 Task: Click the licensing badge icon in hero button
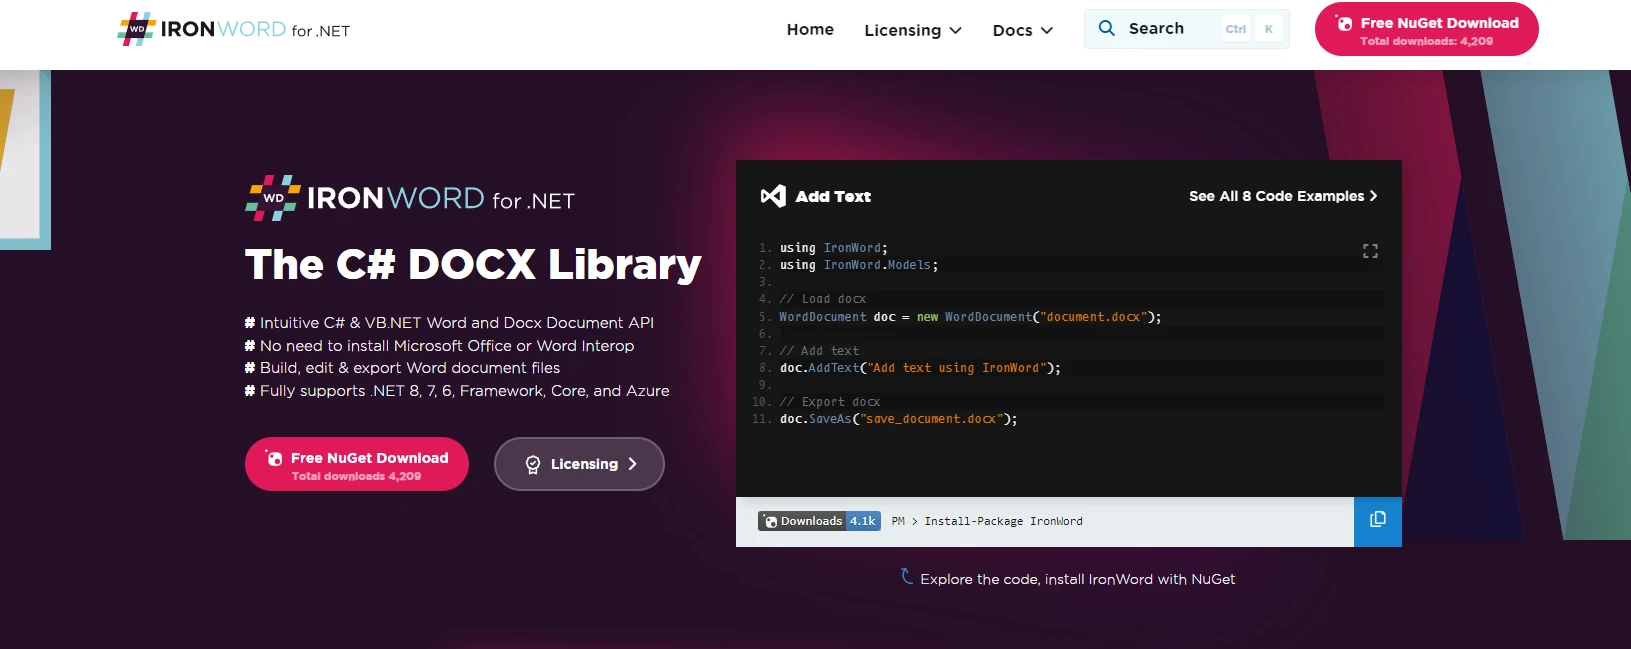tap(533, 464)
